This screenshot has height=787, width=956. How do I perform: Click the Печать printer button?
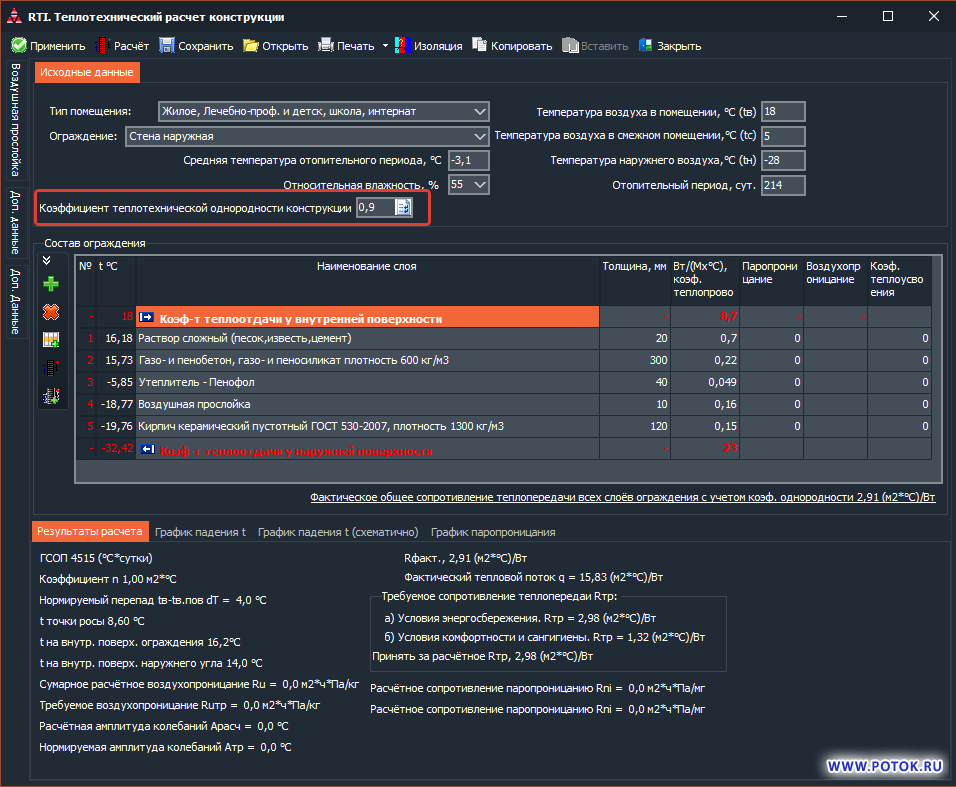pyautogui.click(x=346, y=46)
